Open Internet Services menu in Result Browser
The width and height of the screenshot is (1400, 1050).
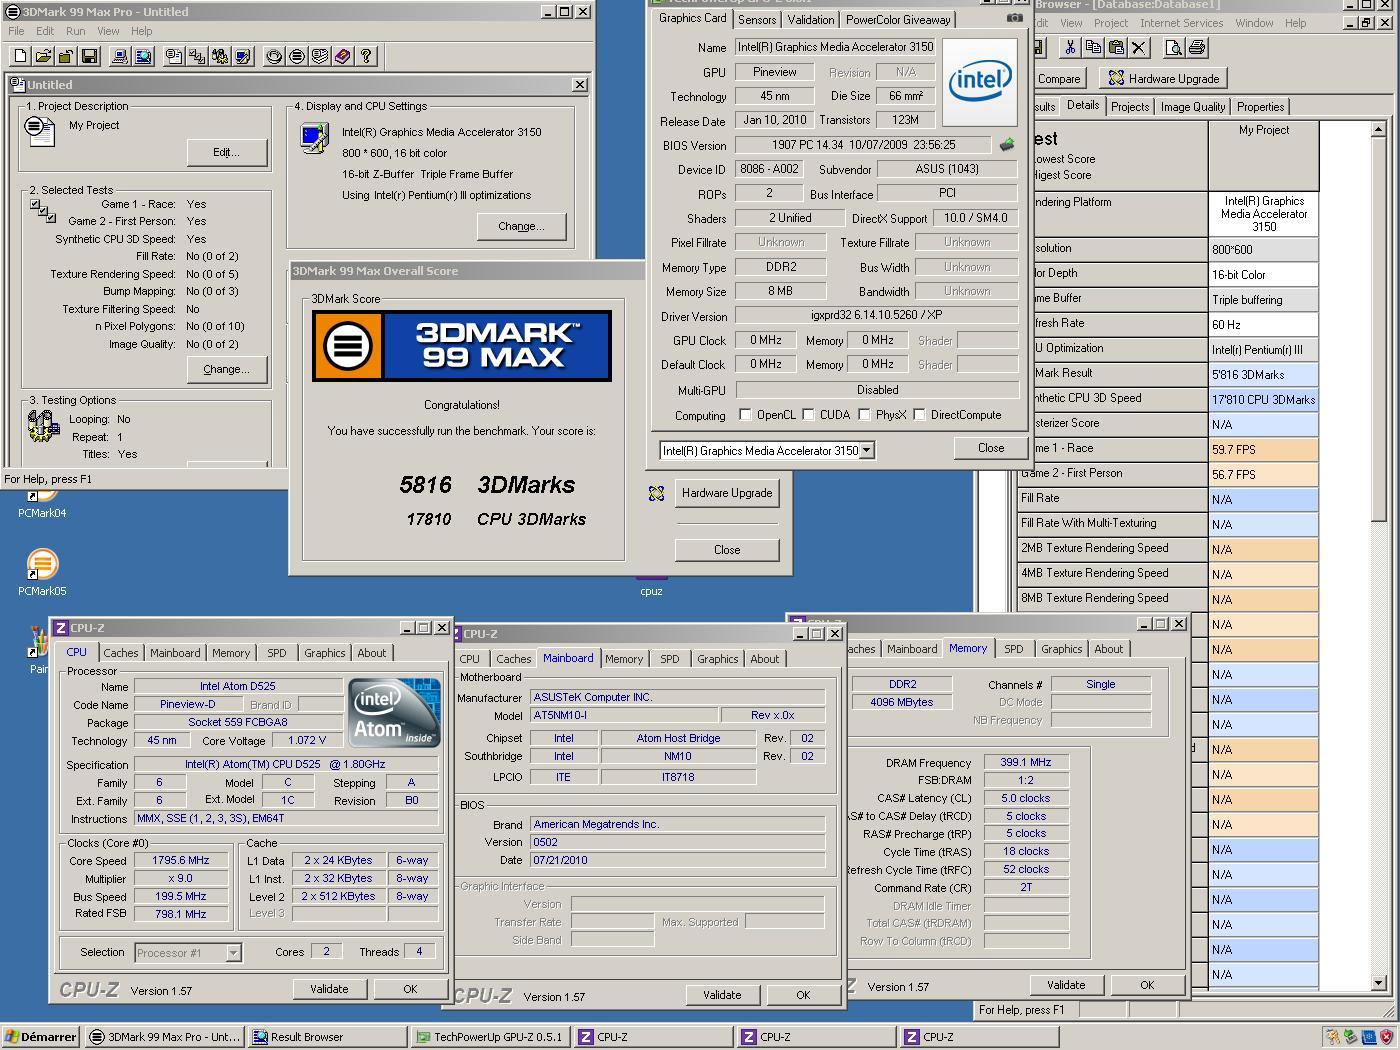(x=1181, y=23)
